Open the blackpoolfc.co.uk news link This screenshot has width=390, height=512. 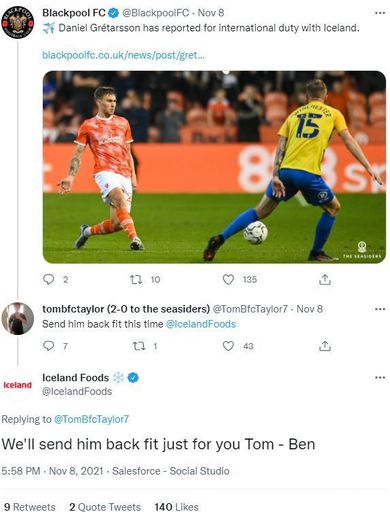click(123, 55)
